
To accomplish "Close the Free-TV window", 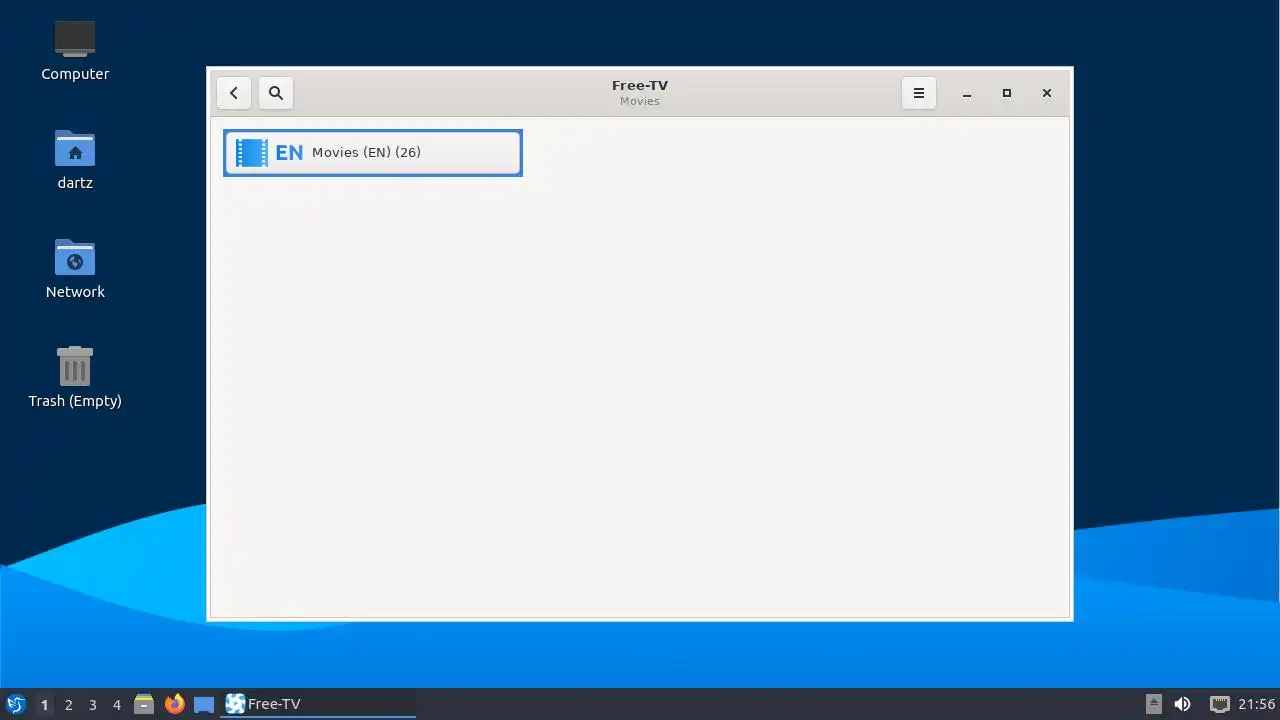I will click(x=1047, y=93).
